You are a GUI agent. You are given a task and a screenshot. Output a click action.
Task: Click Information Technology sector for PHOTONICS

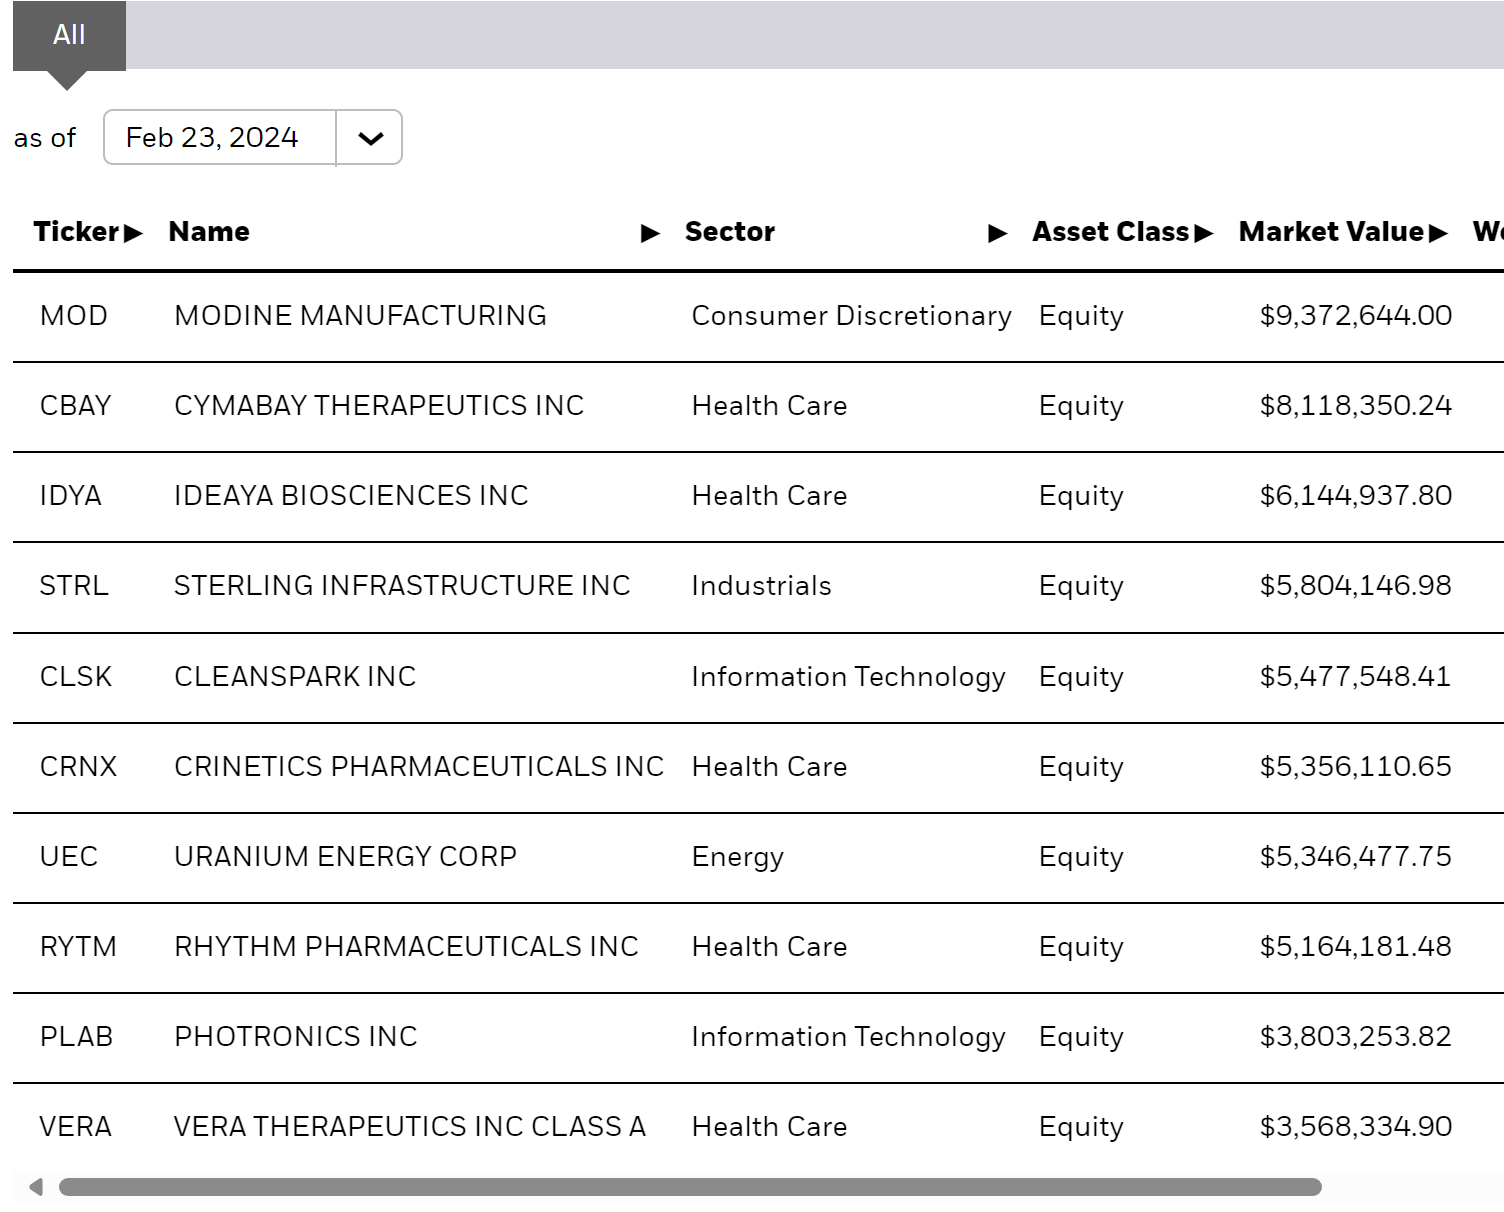849,1037
